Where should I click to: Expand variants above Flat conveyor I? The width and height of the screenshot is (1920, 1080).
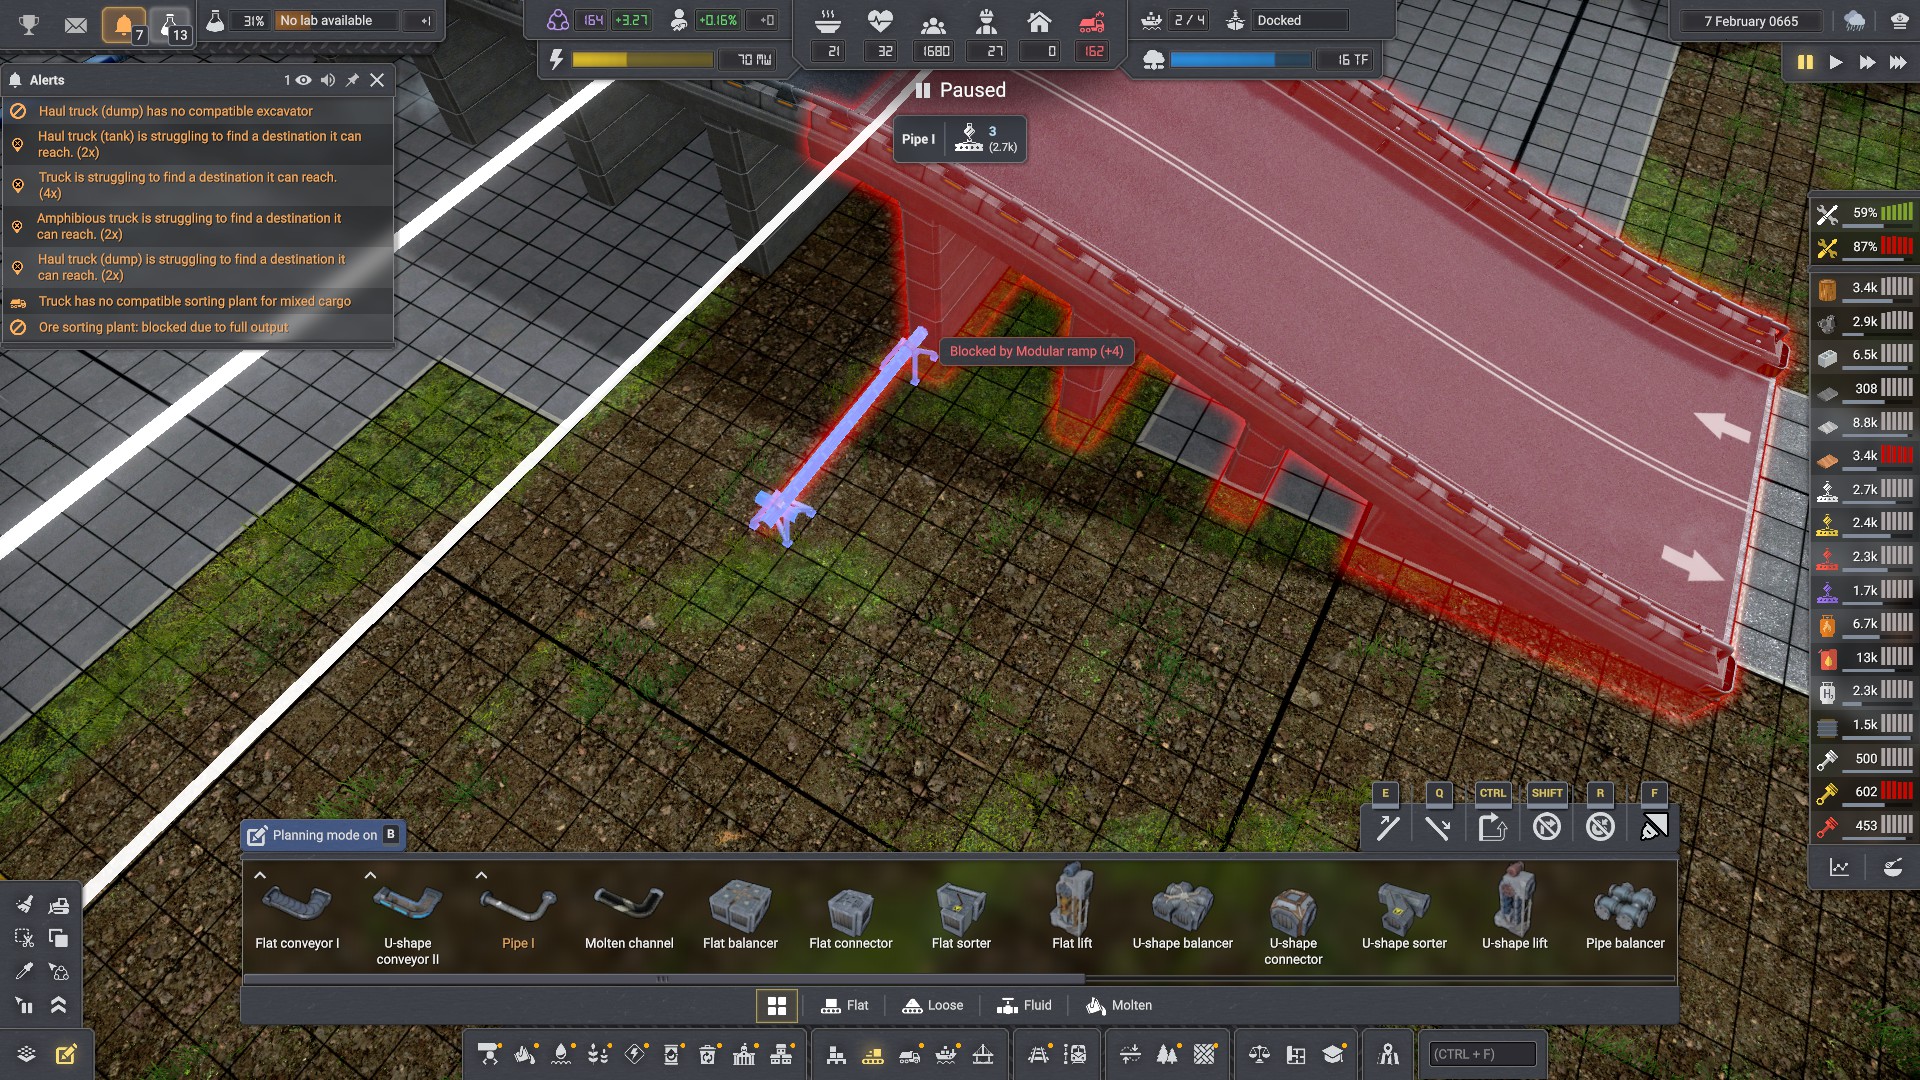[x=260, y=875]
